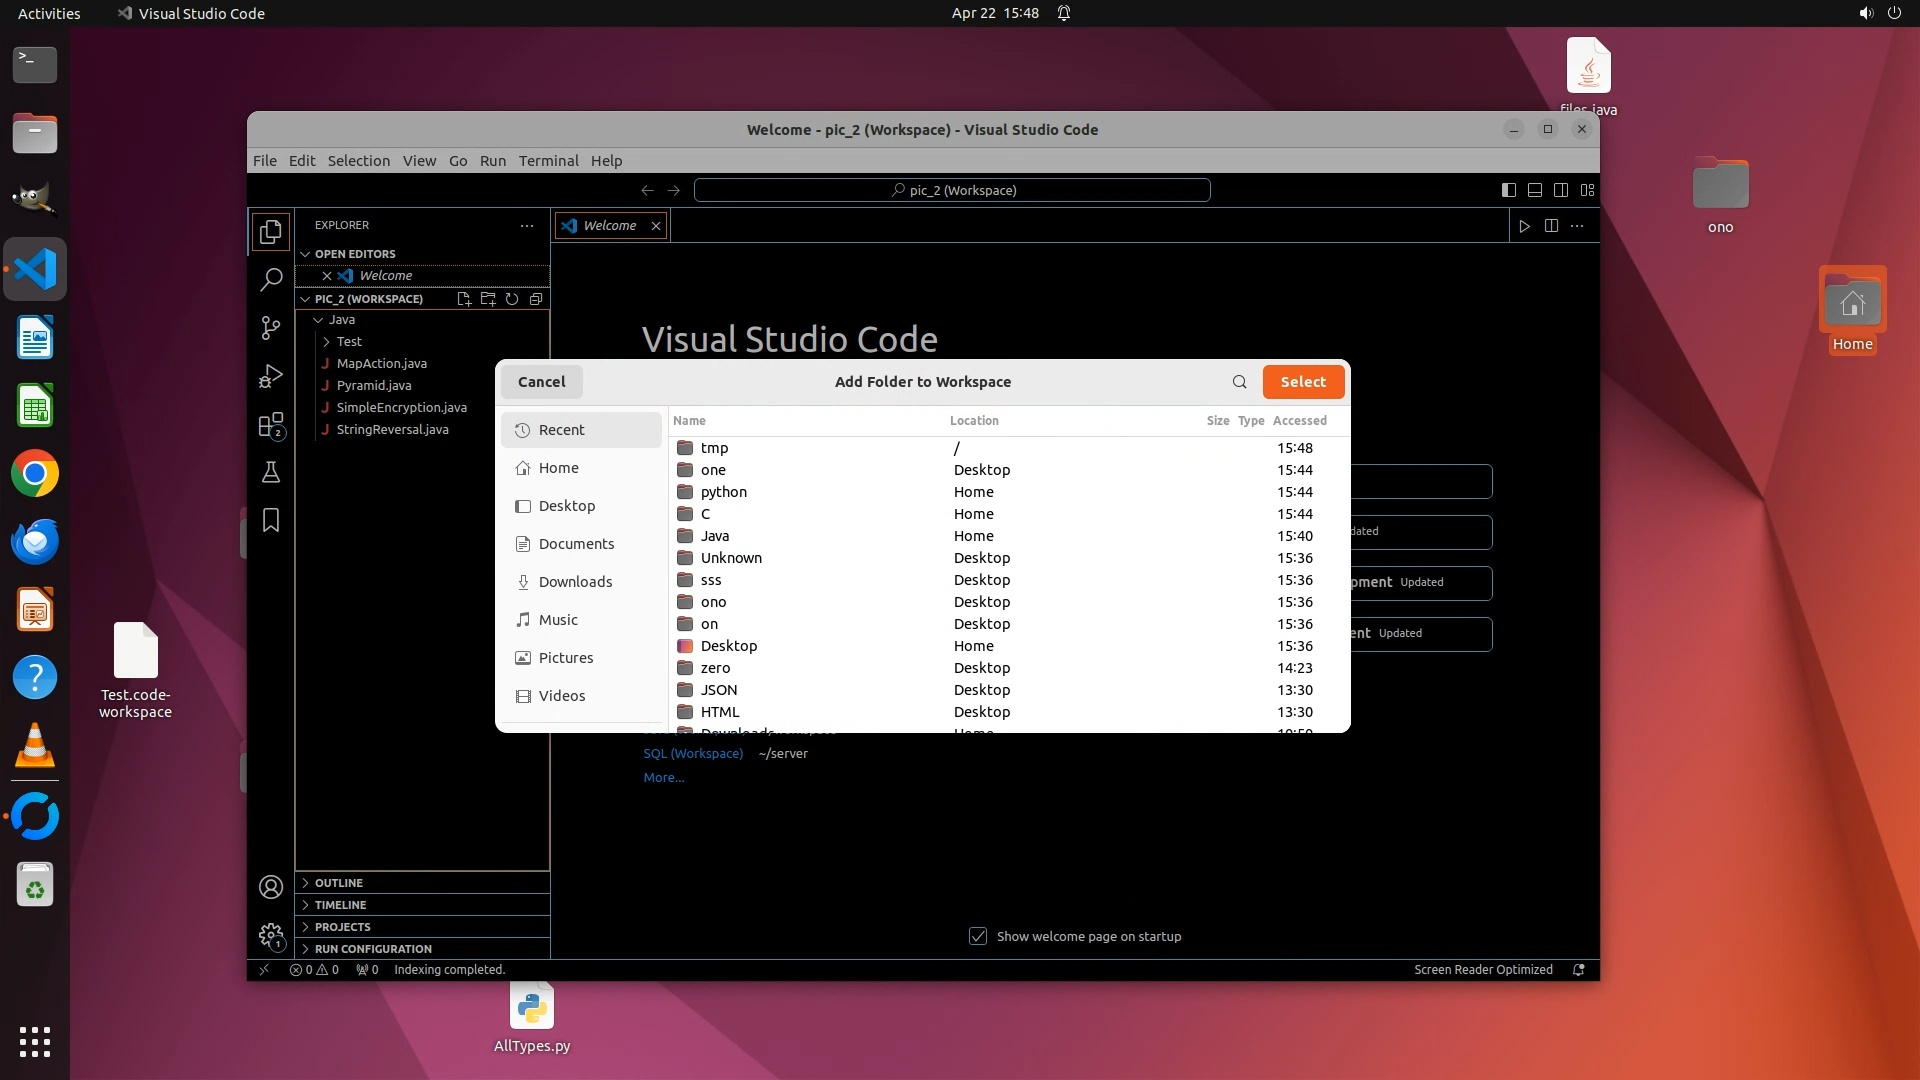Open the Run and Debug icon
The width and height of the screenshot is (1920, 1080).
(270, 376)
